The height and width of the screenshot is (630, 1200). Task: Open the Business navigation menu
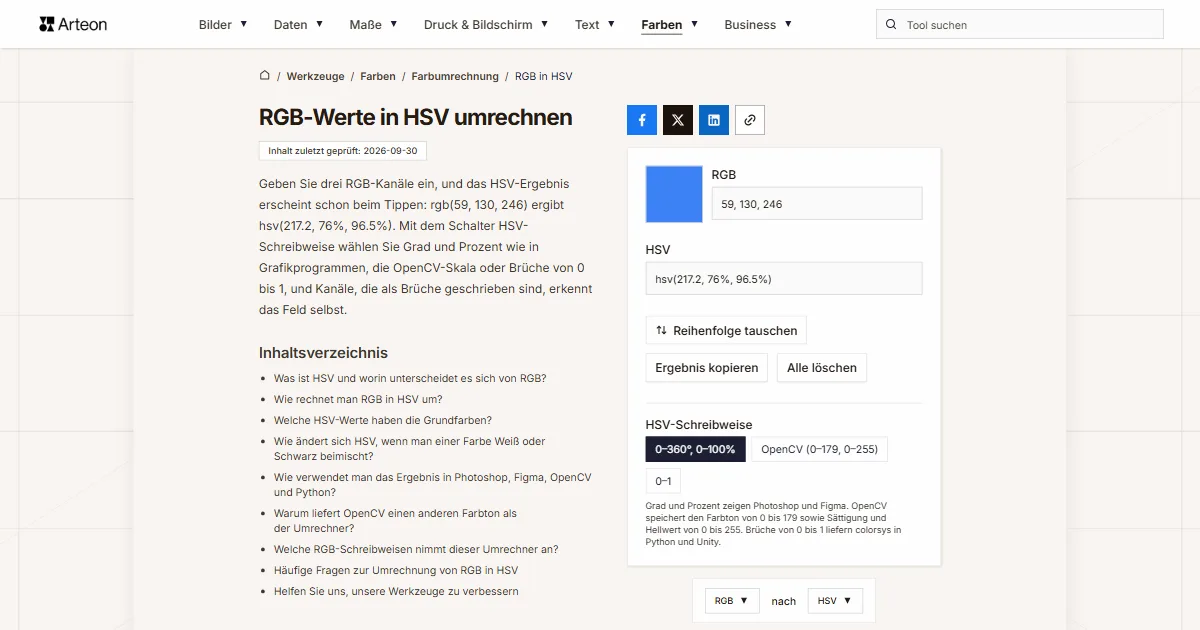[x=758, y=25]
